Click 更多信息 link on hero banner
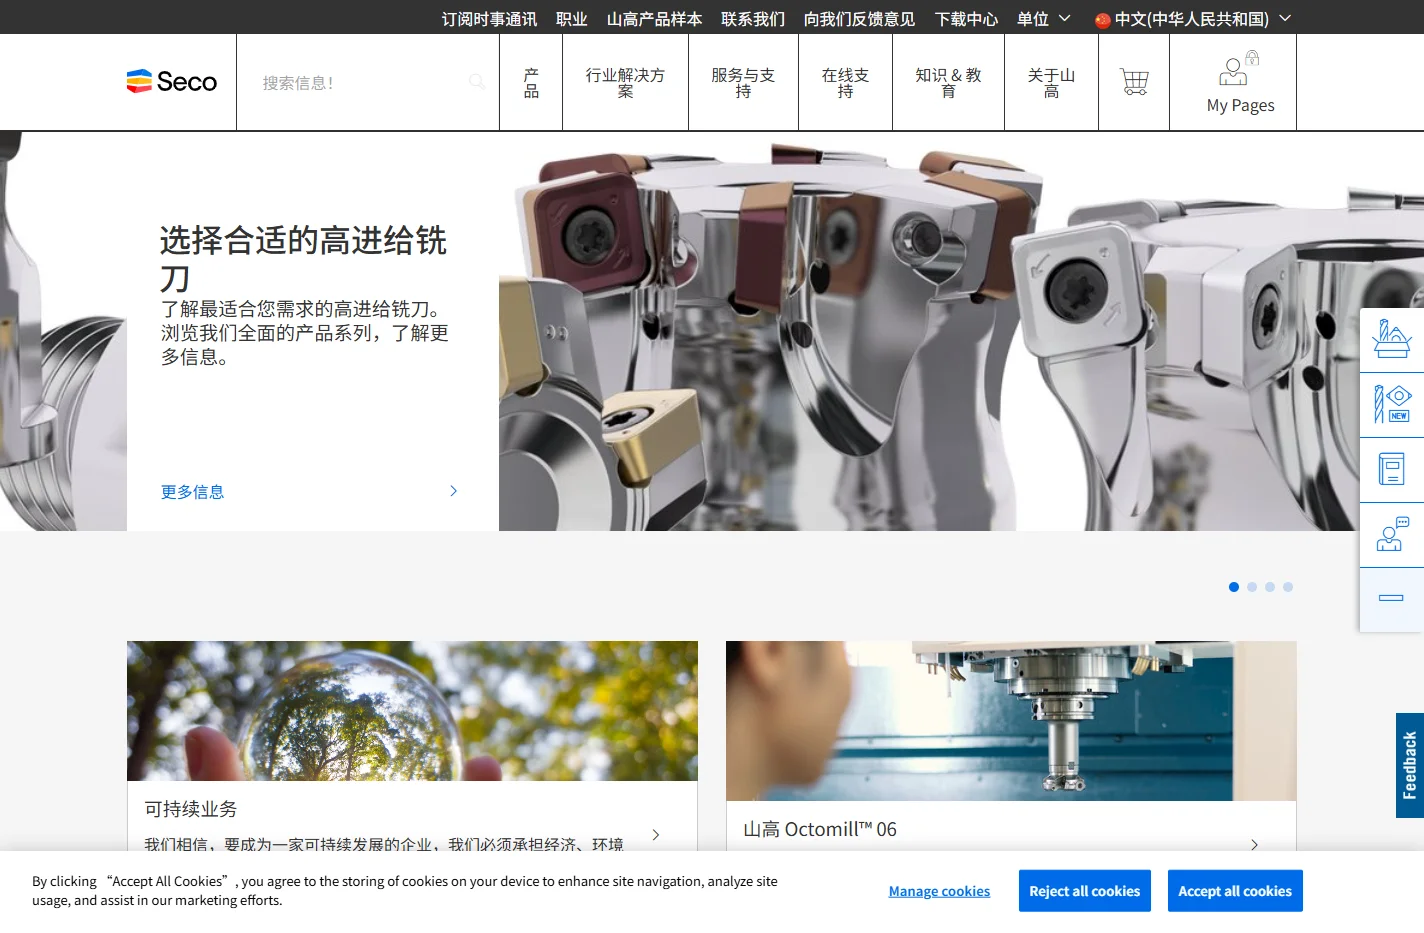The height and width of the screenshot is (933, 1424). [x=192, y=492]
